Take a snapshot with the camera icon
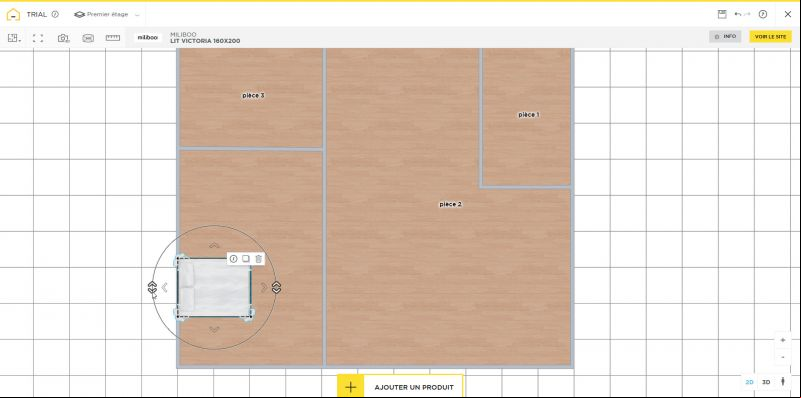 (63, 38)
